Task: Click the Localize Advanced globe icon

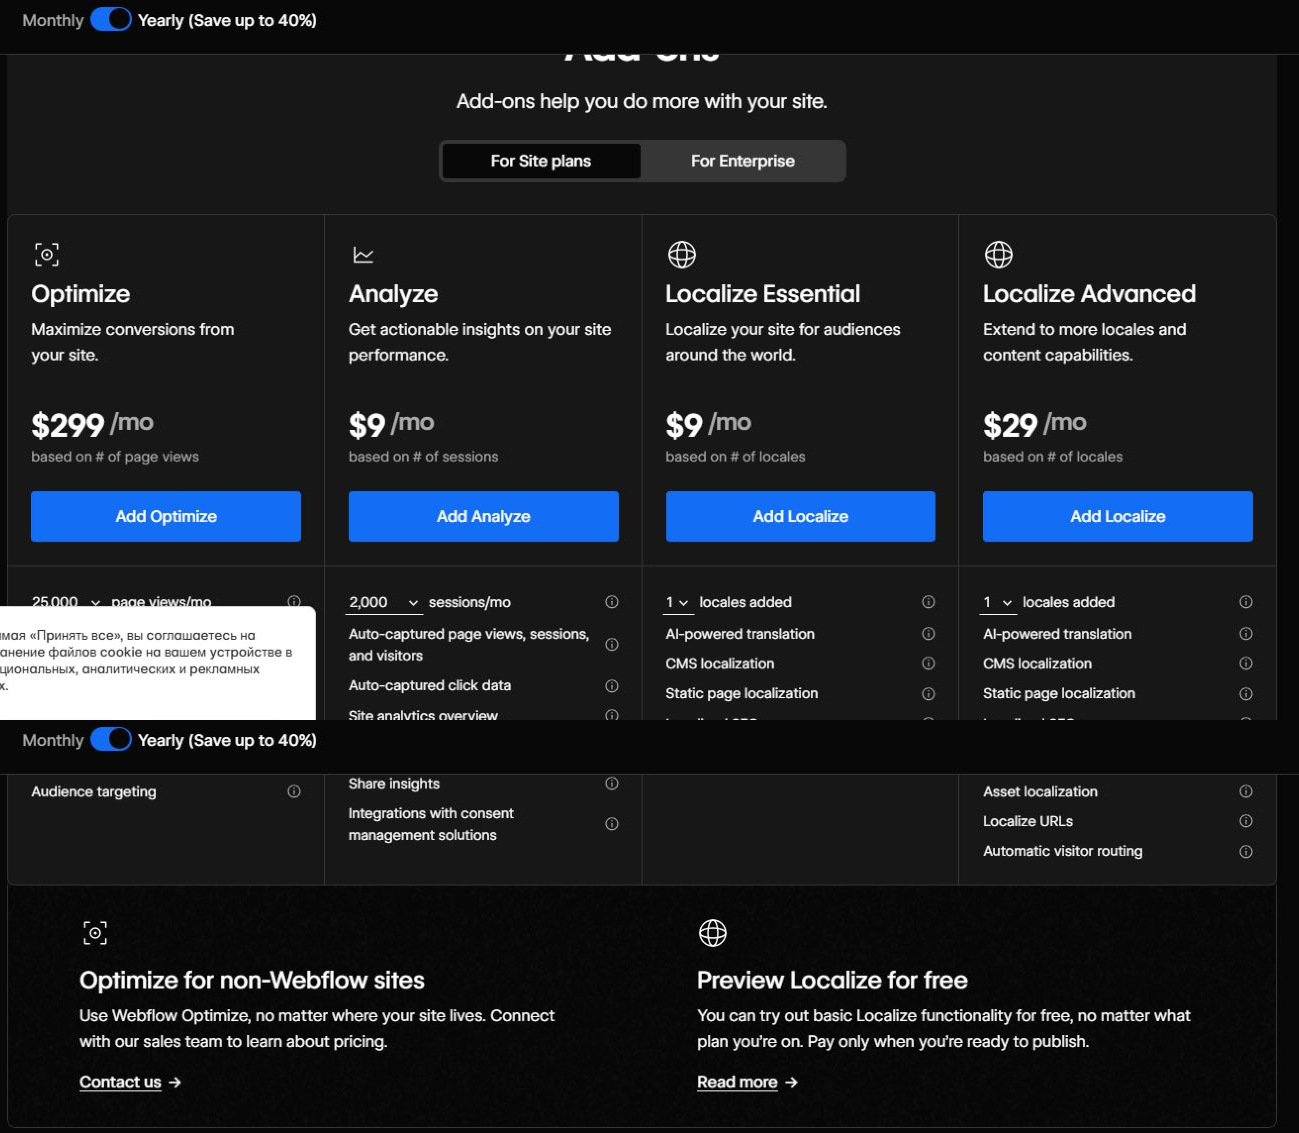Action: 998,255
